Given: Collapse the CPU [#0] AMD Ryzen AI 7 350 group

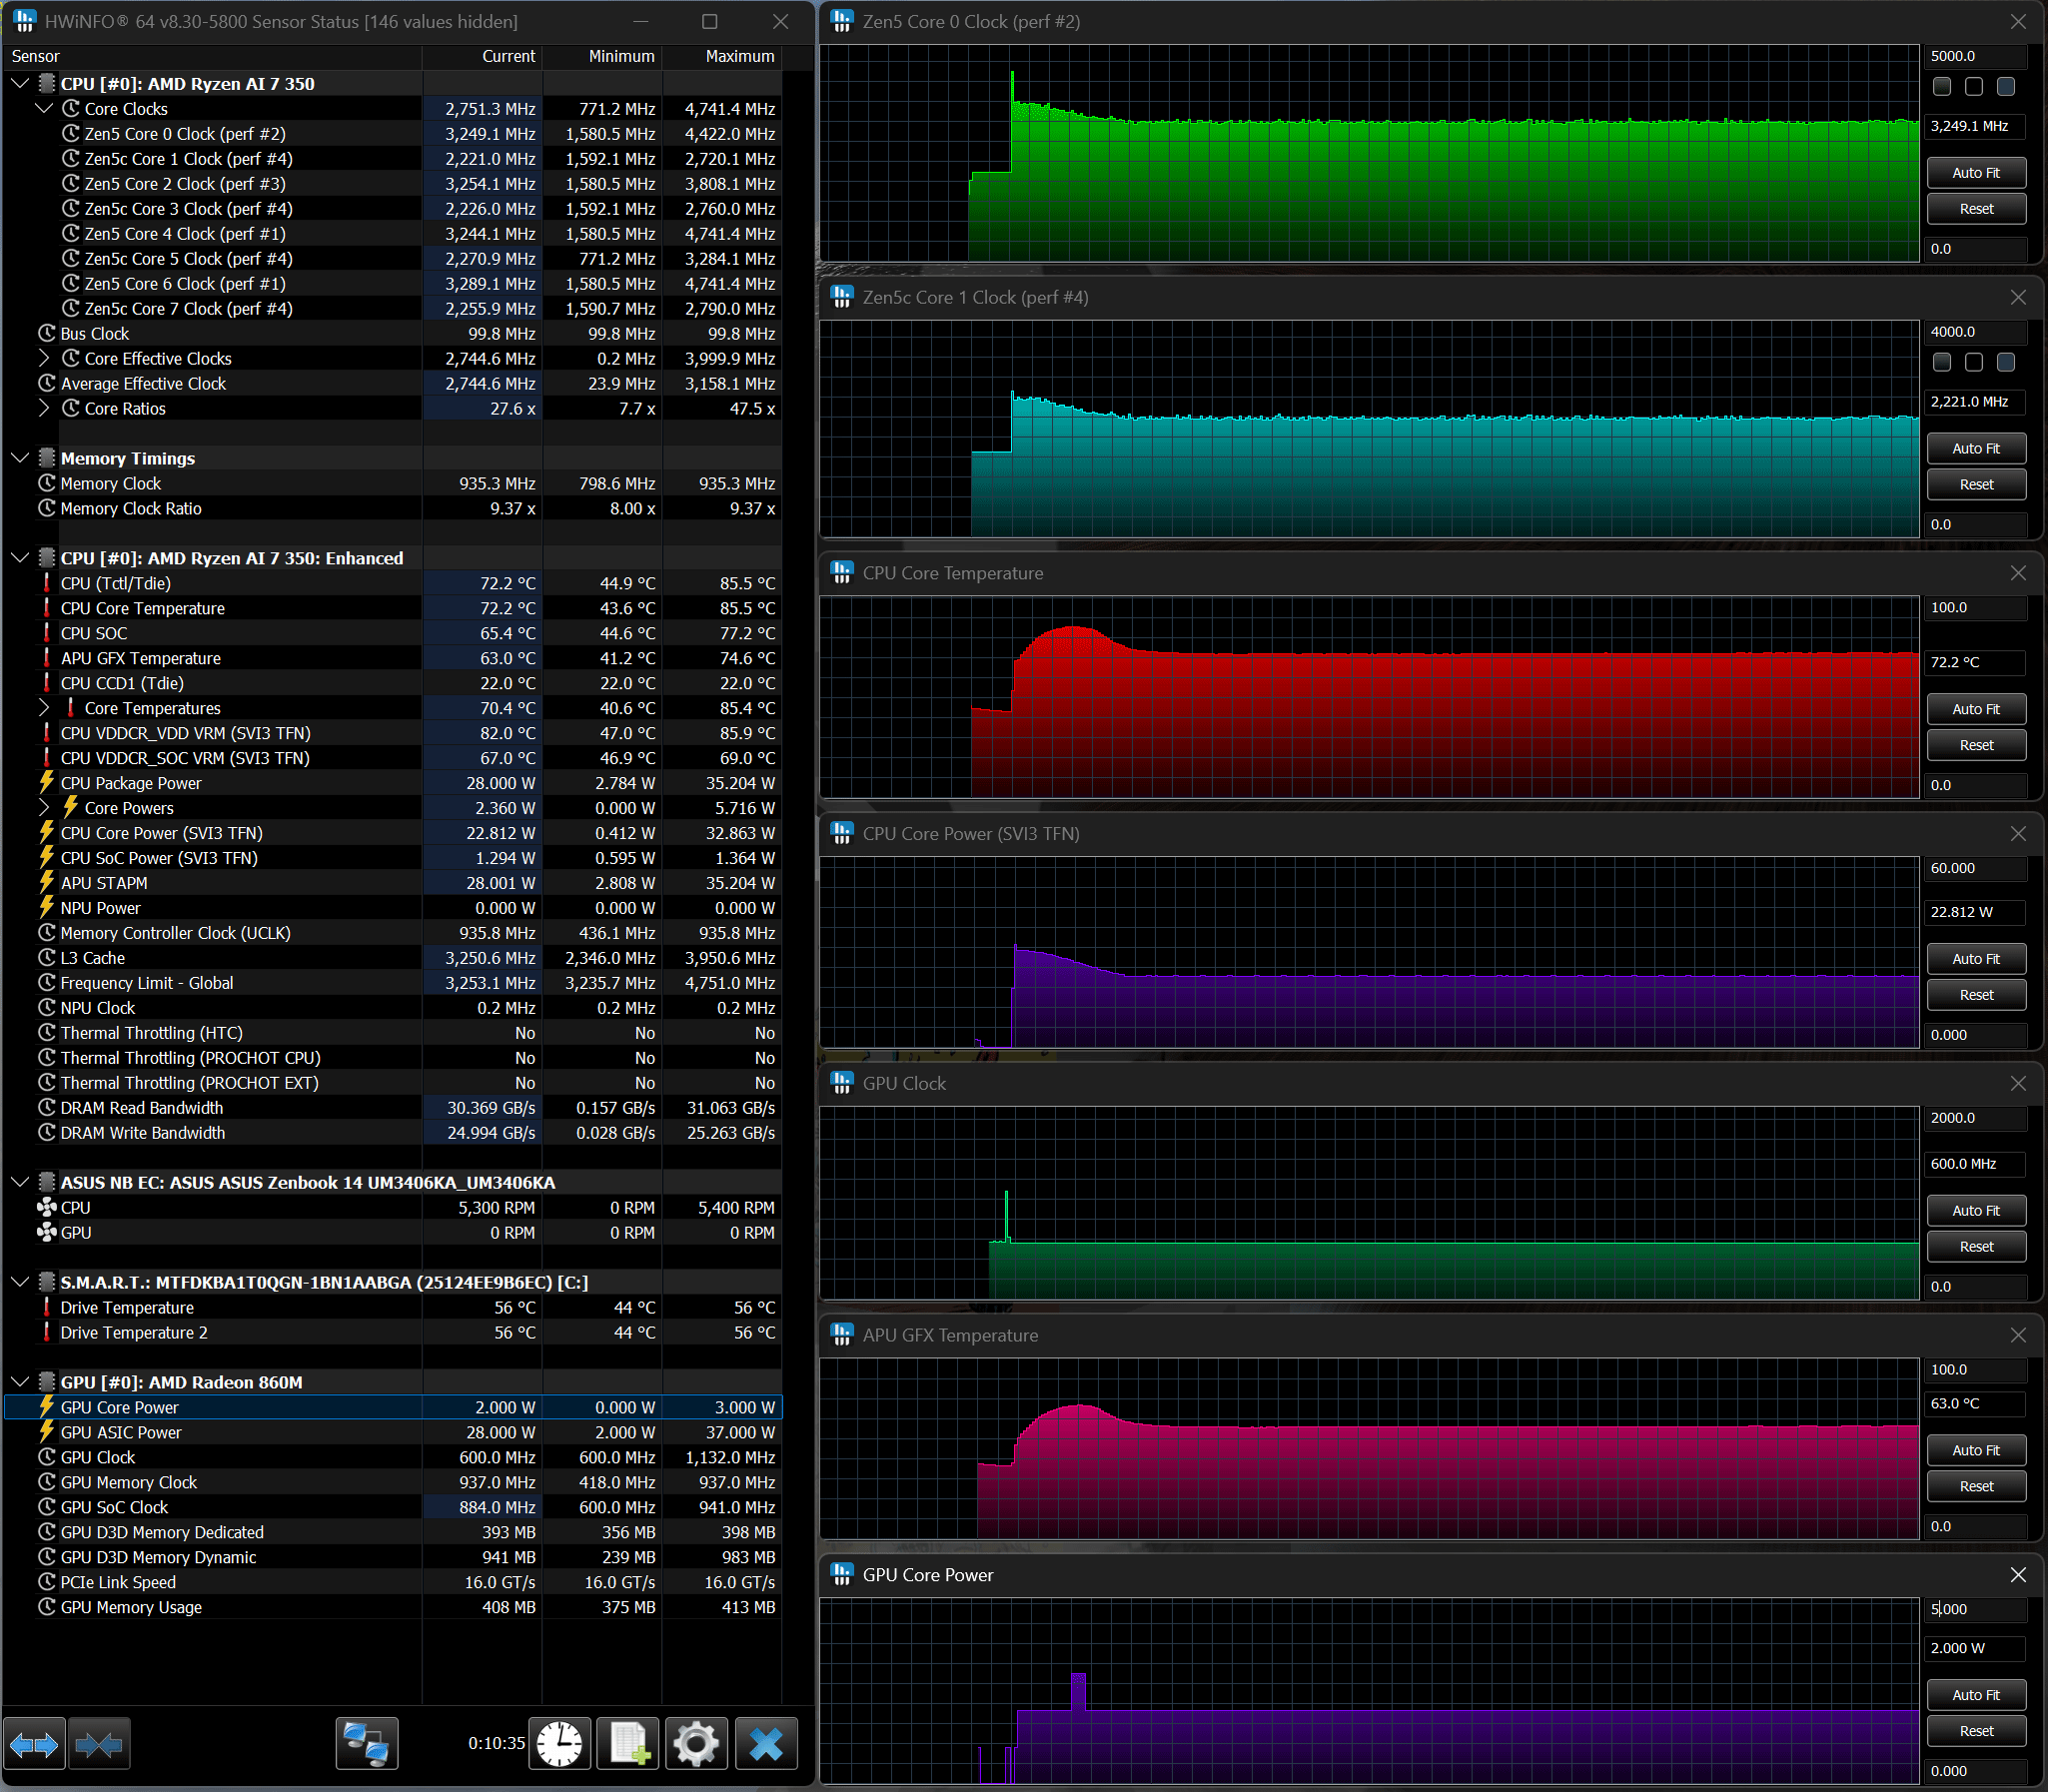Looking at the screenshot, I should [20, 83].
